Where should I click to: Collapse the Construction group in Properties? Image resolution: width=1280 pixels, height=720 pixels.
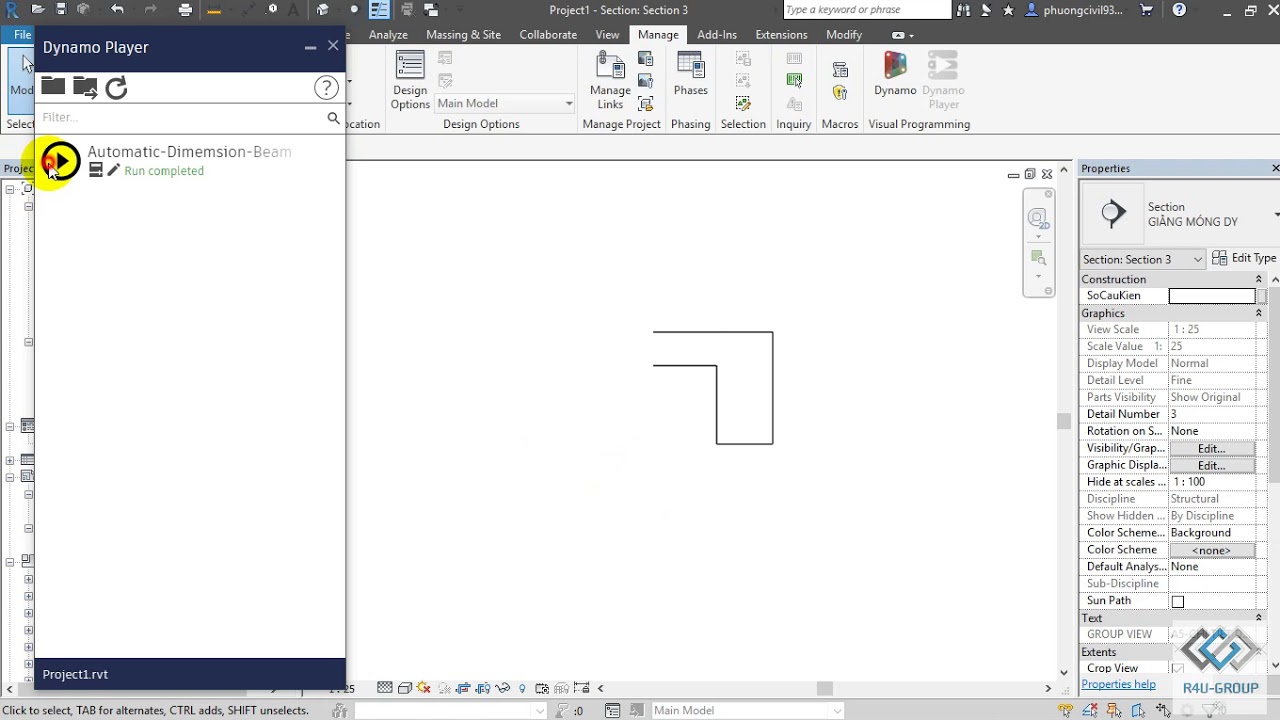1259,280
